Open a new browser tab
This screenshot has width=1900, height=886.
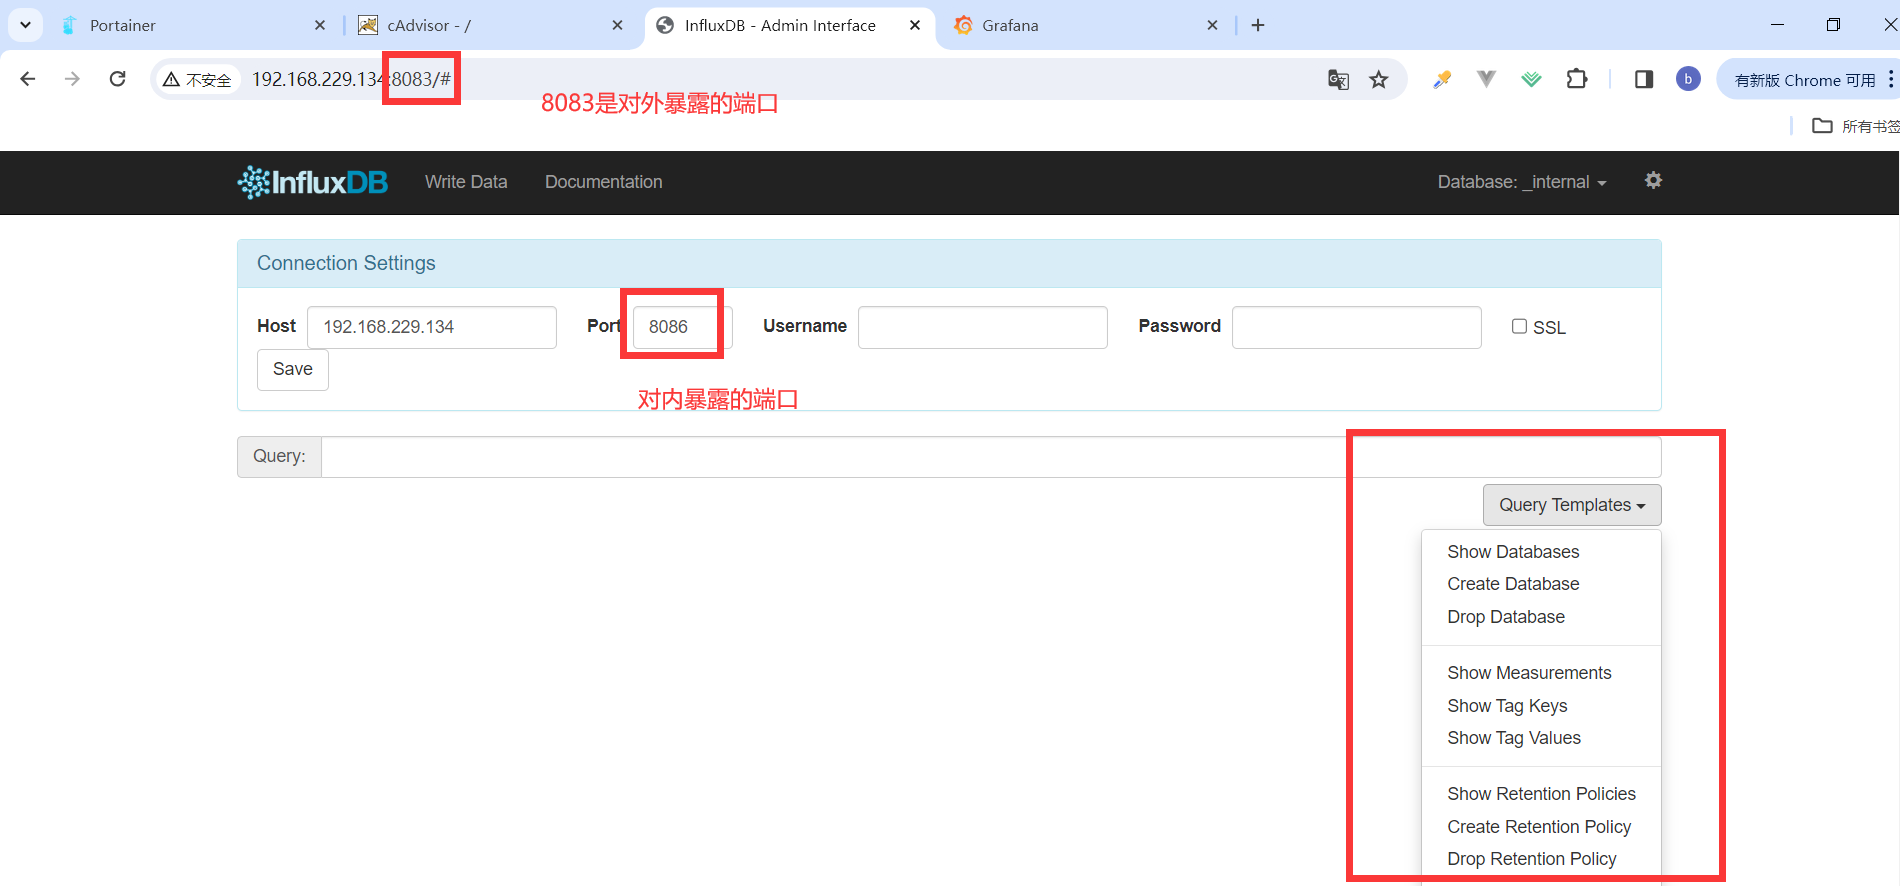click(1258, 25)
